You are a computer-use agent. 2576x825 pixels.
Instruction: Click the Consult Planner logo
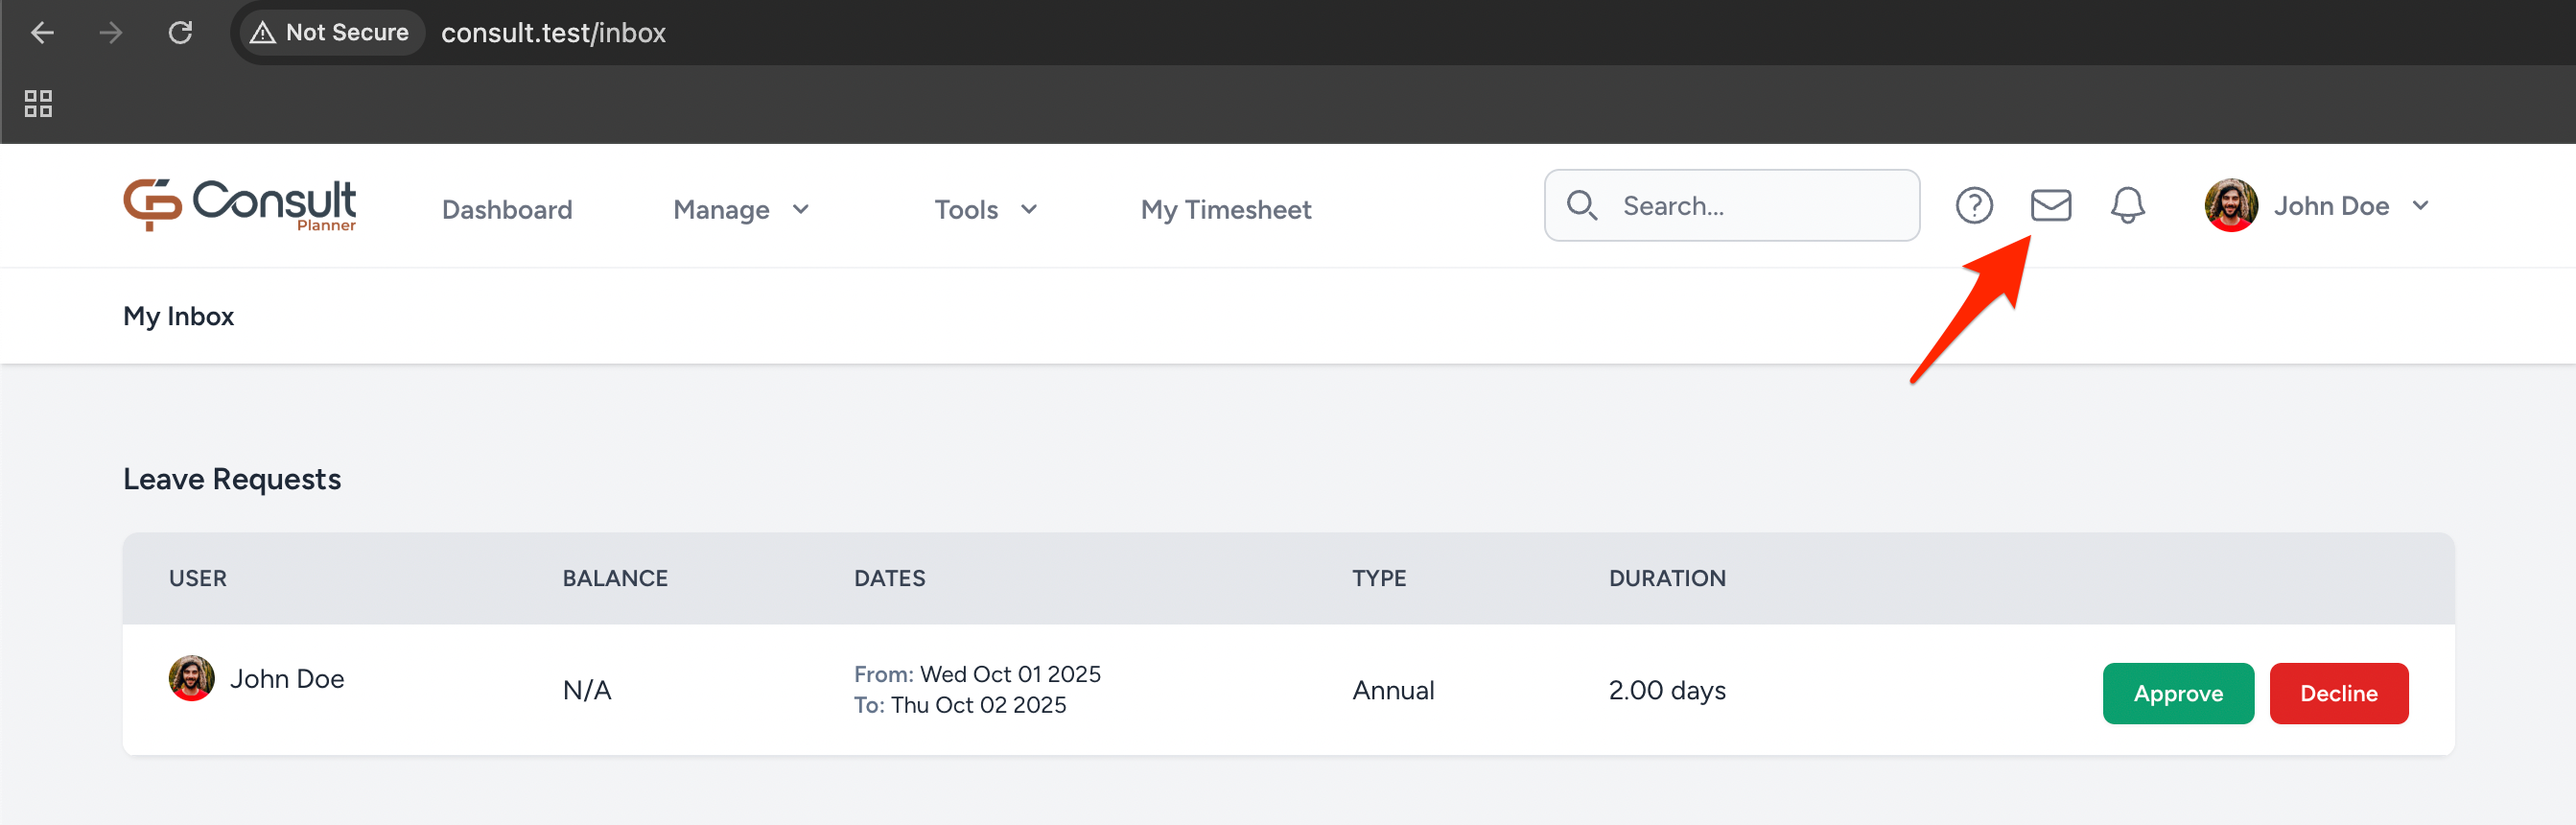(239, 206)
